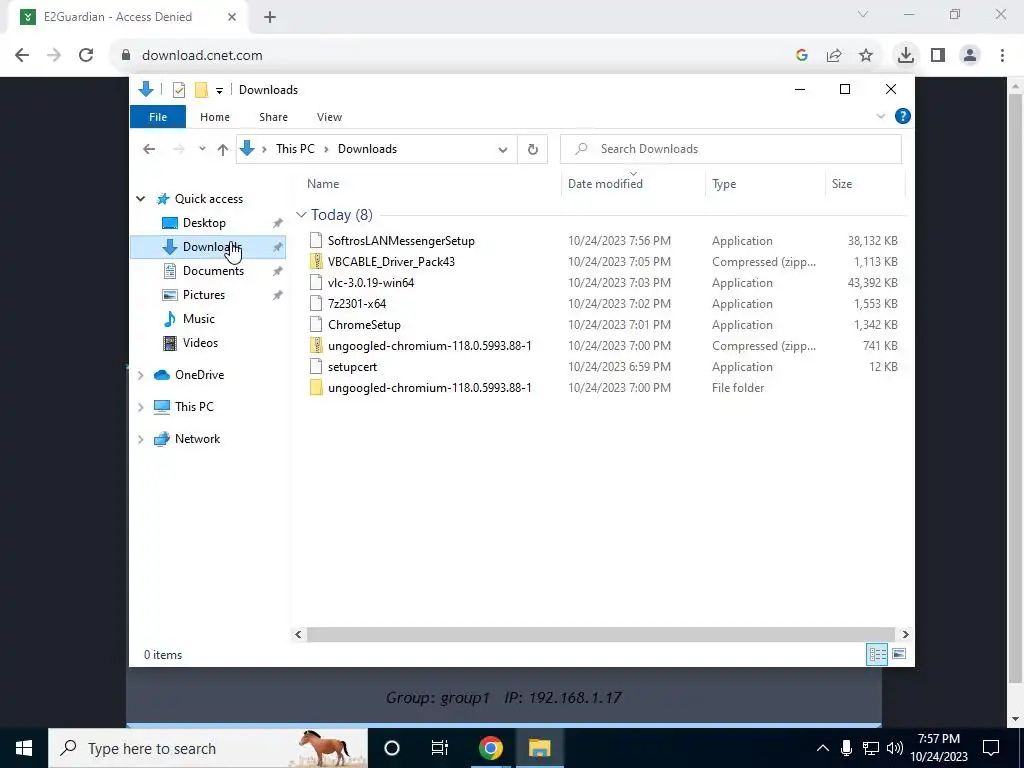Select Network in the navigation pane

(x=197, y=439)
